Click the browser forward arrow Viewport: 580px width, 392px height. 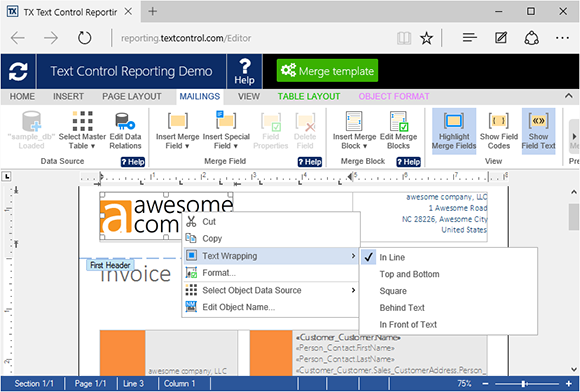point(51,38)
